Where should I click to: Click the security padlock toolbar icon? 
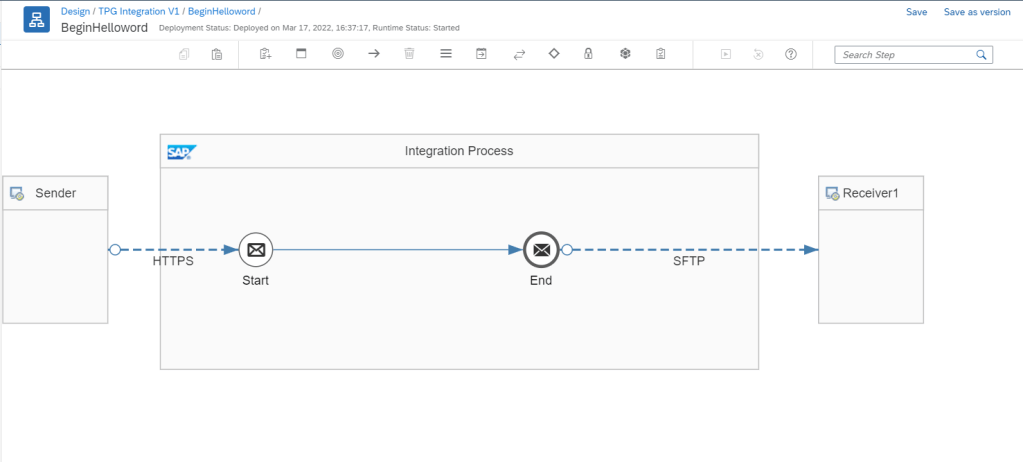coord(589,54)
